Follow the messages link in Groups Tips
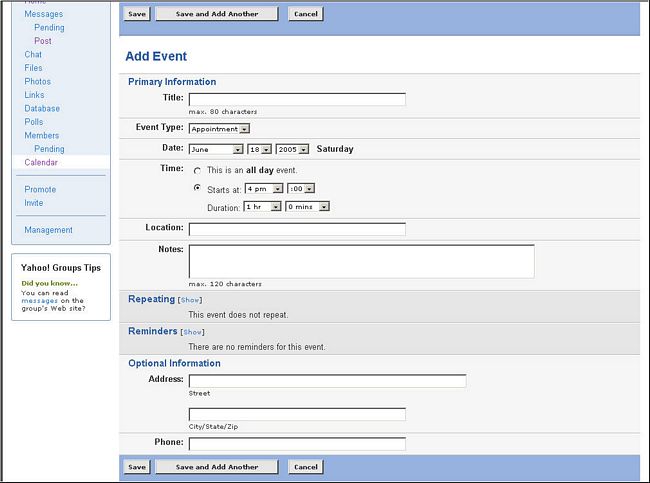This screenshot has width=650, height=483. point(39,301)
